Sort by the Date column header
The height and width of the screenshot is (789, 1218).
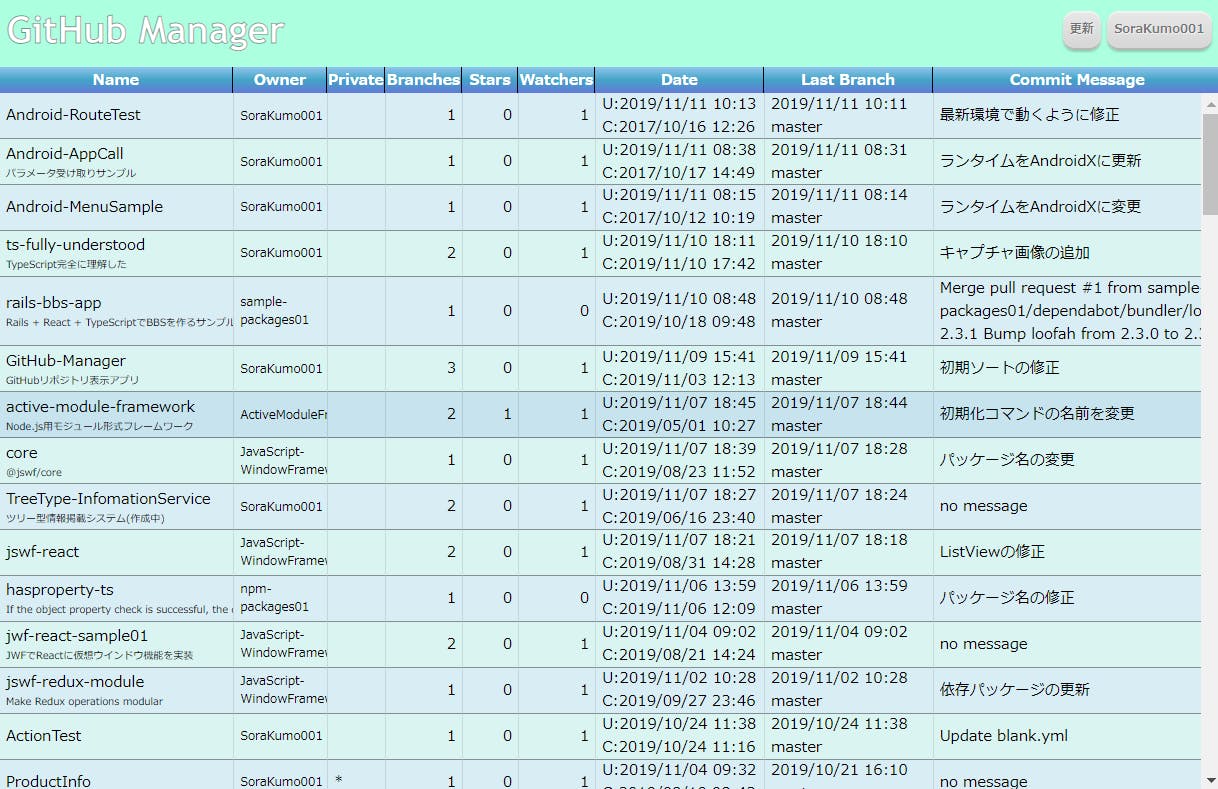679,80
